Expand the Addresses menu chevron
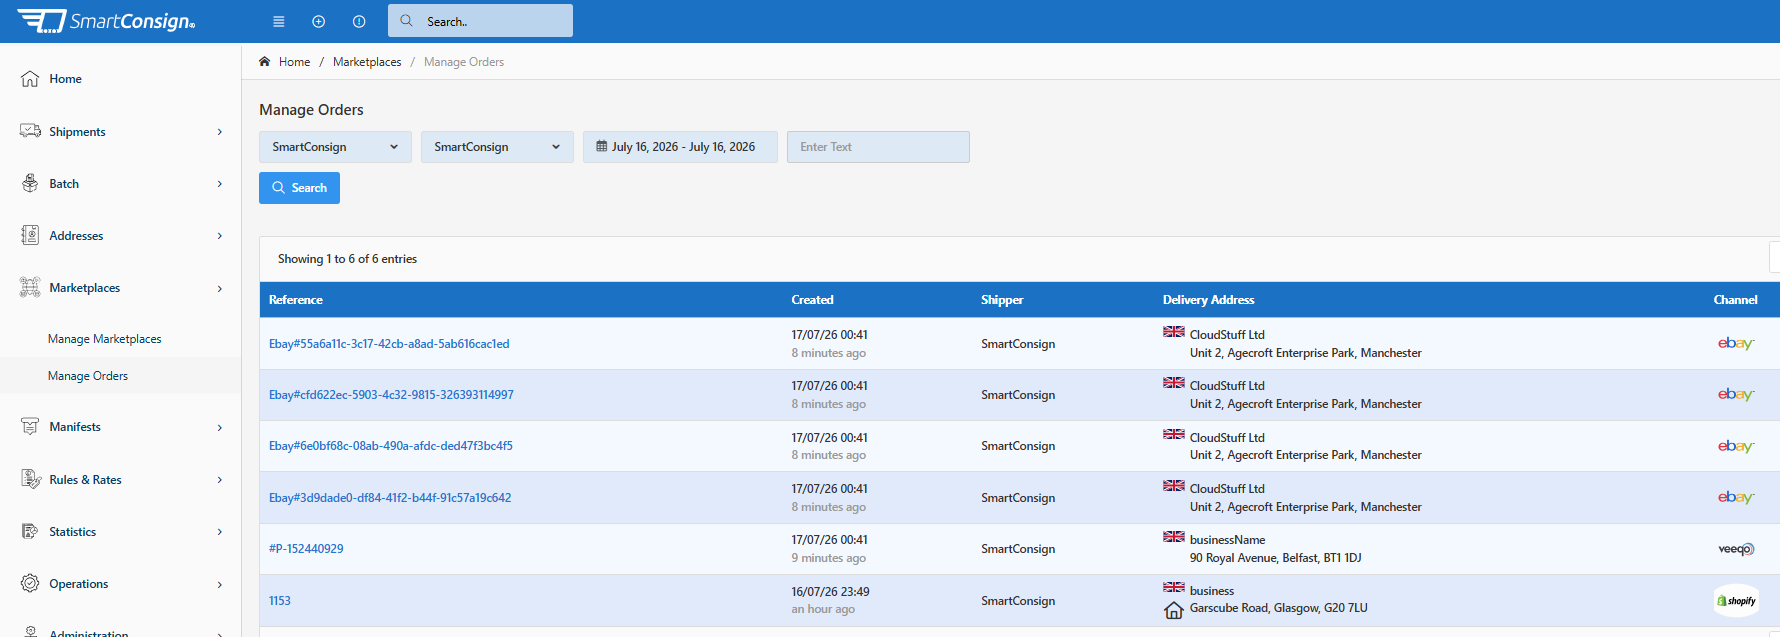Screen dimensions: 1780x637 pyautogui.click(x=220, y=235)
